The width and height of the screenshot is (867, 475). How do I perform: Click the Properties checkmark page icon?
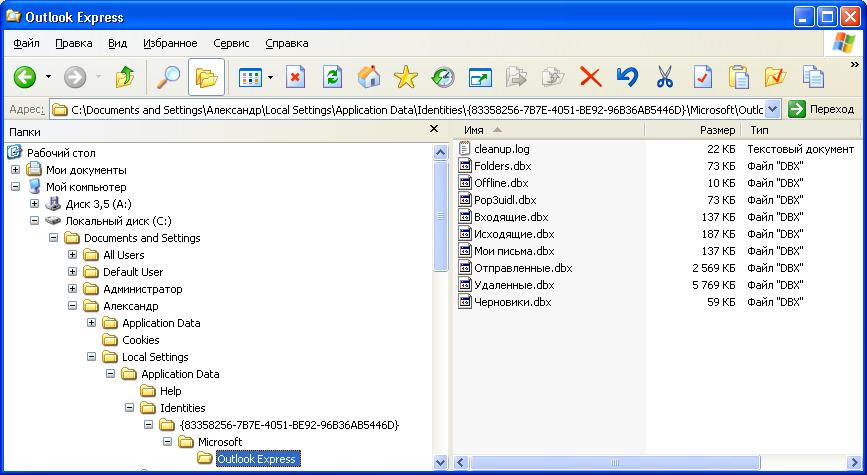pyautogui.click(x=702, y=77)
